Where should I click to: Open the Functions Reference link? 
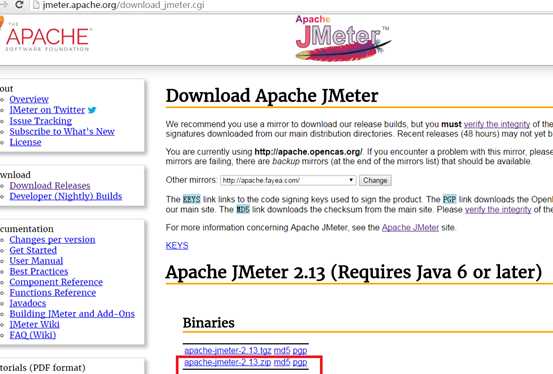click(53, 292)
